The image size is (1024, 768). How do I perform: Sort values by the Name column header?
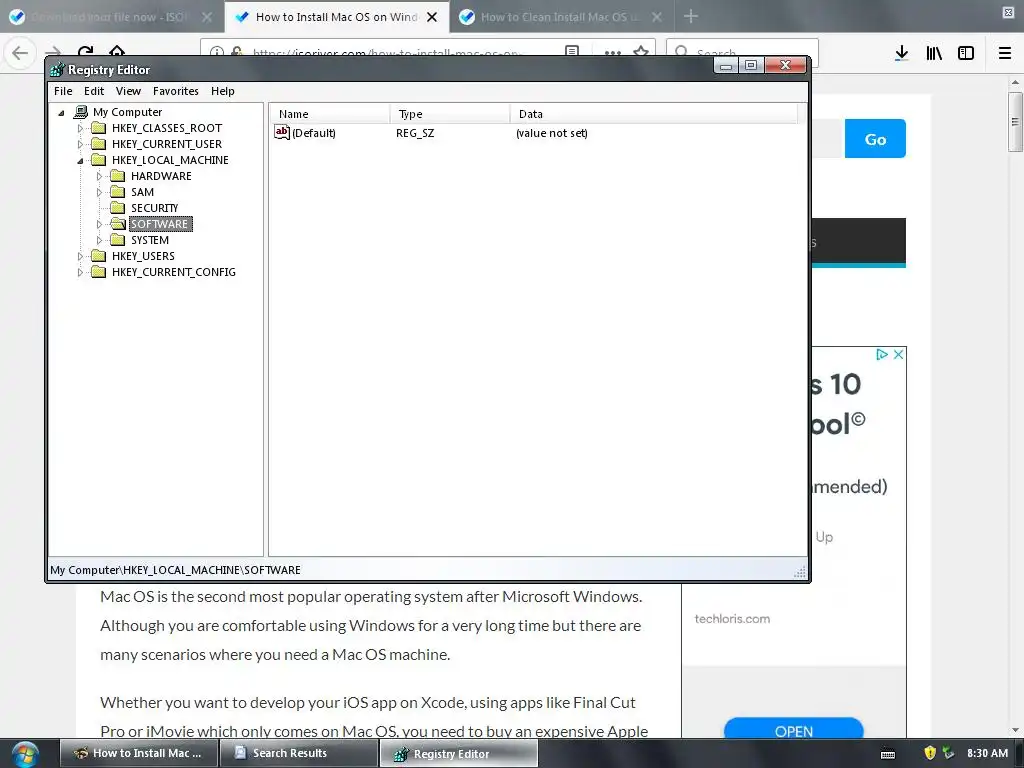pos(329,114)
